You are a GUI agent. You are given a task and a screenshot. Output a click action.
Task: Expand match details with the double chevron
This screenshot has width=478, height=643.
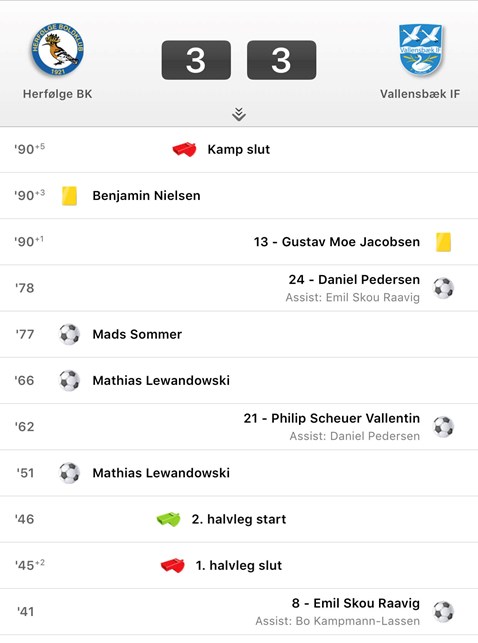point(239,114)
